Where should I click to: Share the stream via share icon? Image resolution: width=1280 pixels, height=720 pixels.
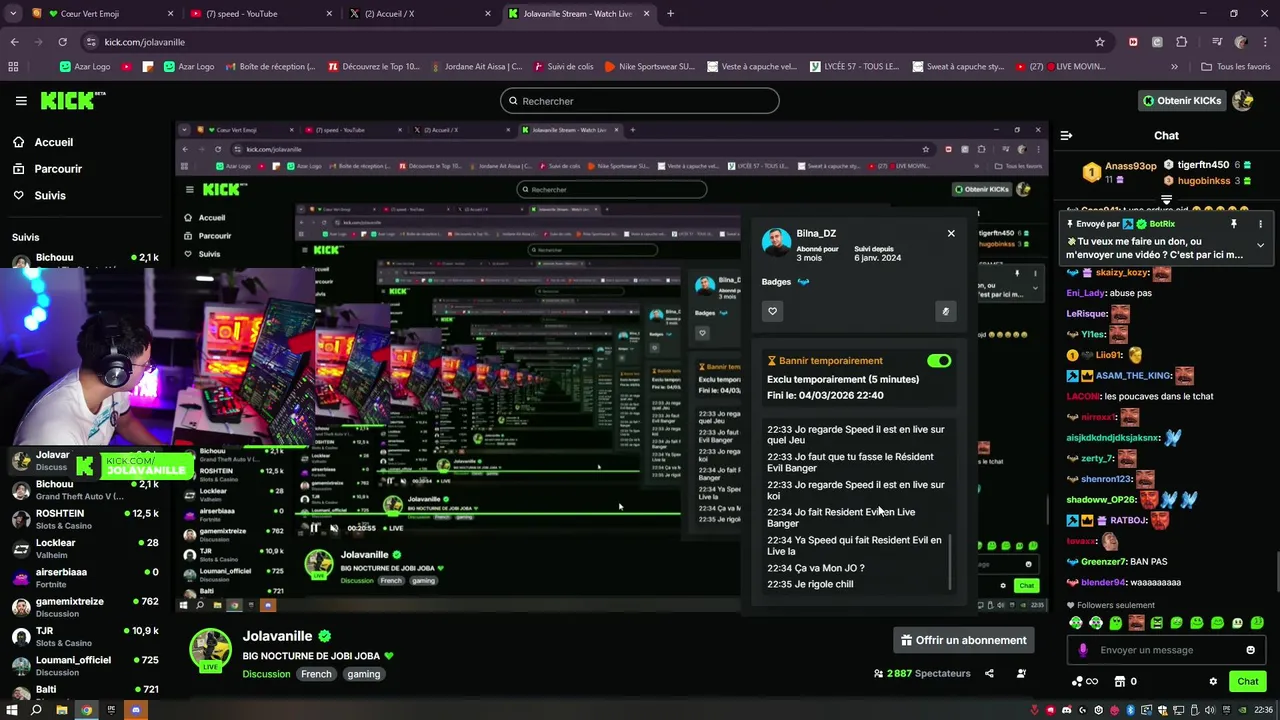pos(989,674)
